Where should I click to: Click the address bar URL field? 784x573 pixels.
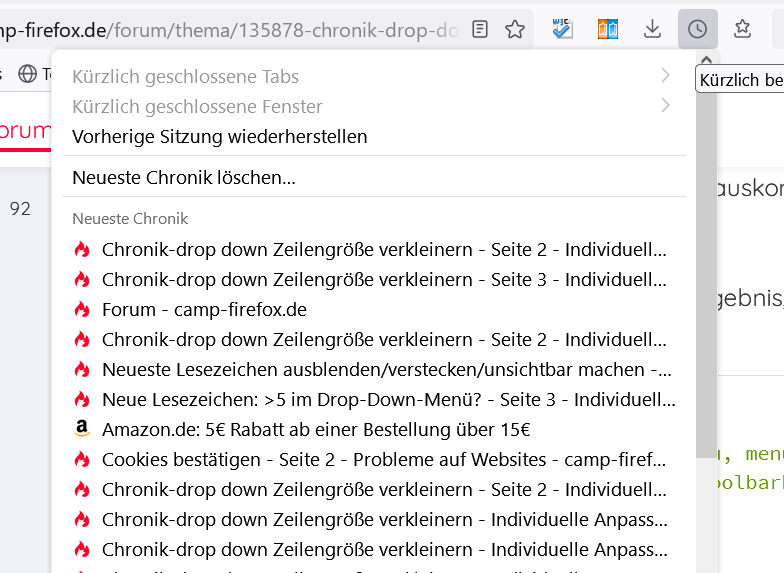coord(230,30)
